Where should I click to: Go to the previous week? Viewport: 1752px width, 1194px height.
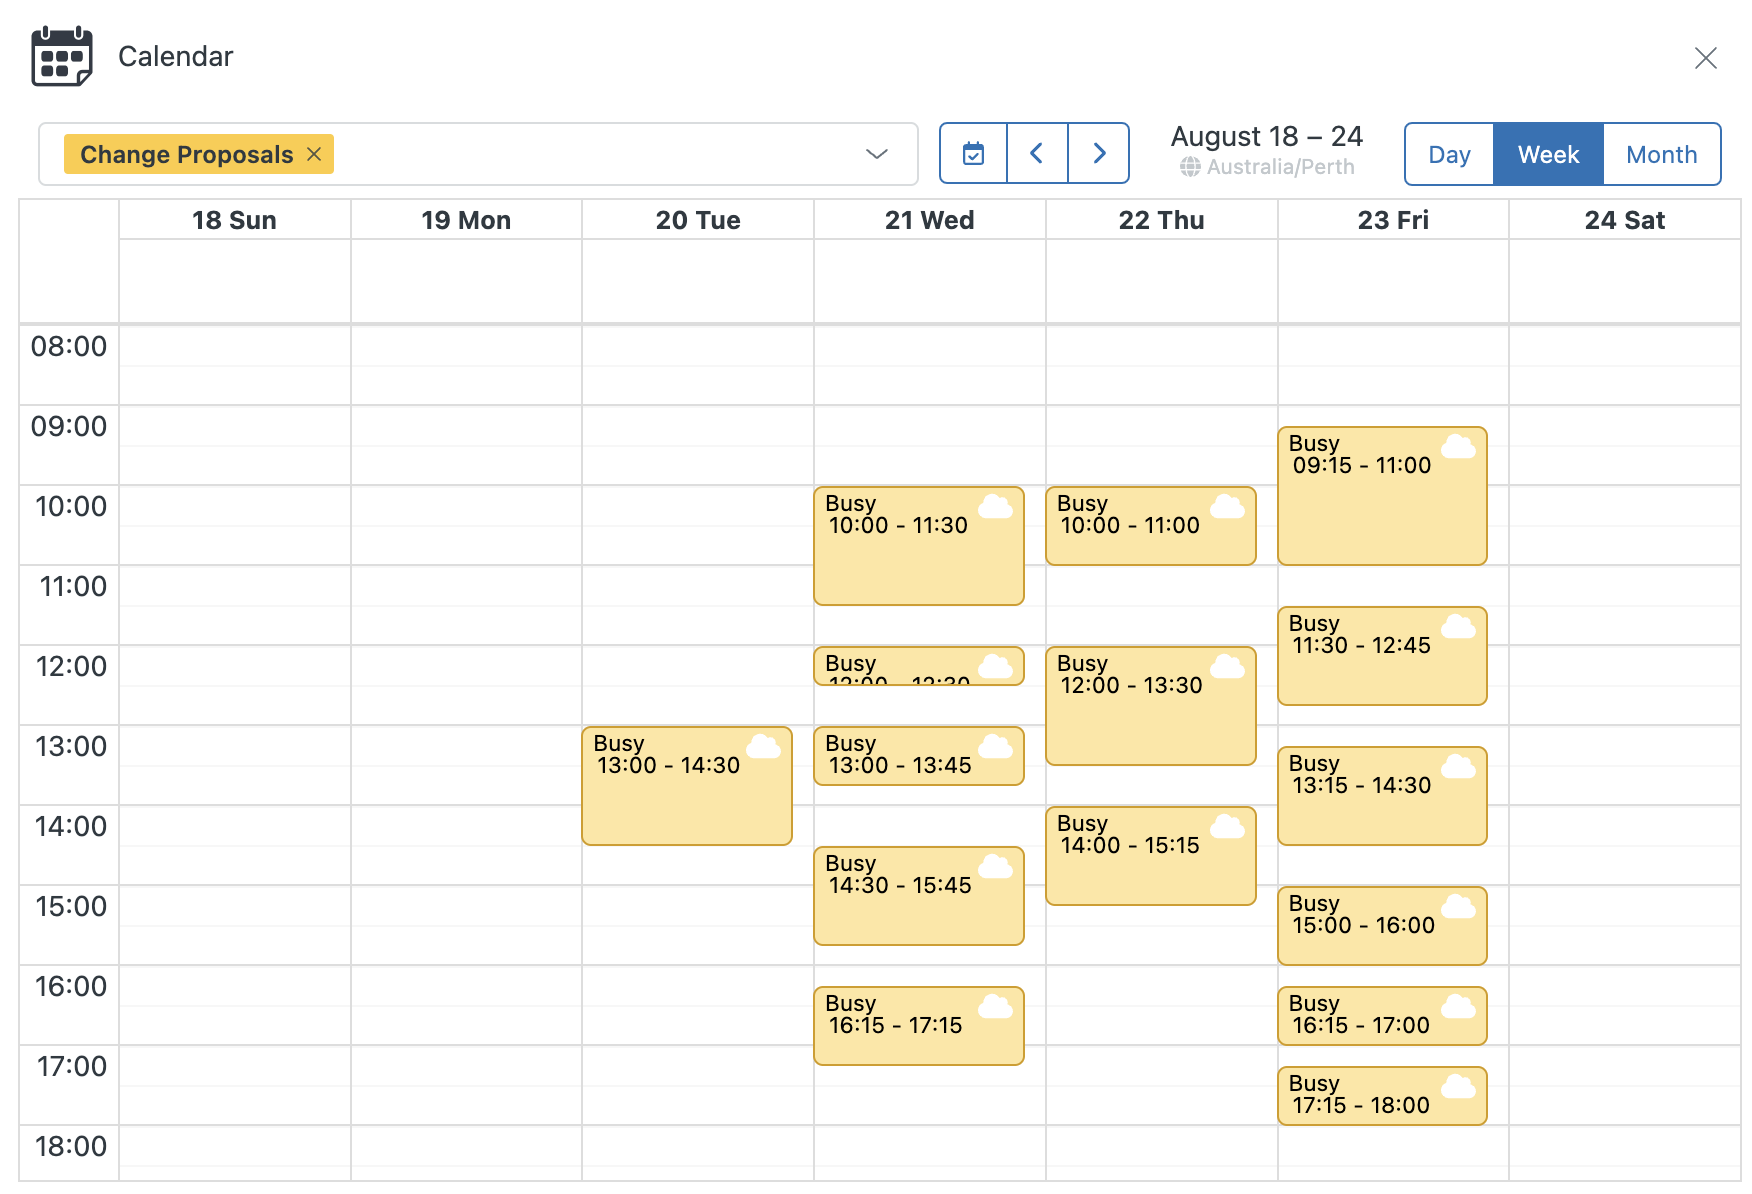tap(1037, 154)
